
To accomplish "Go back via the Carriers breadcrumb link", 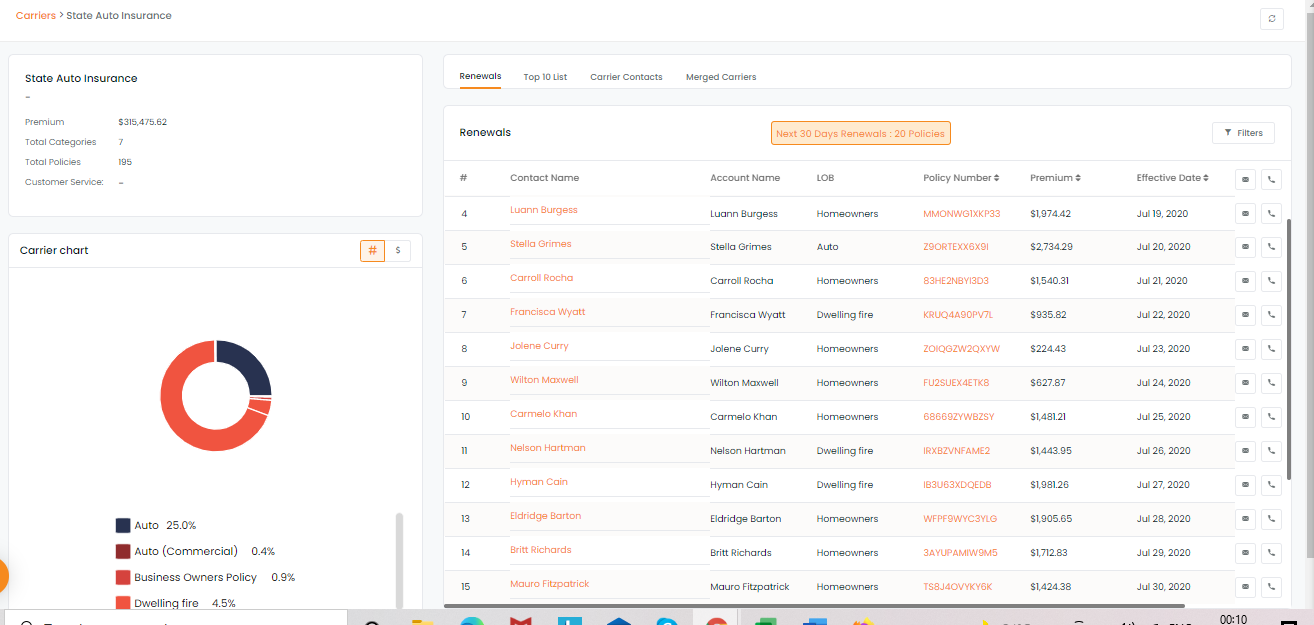I will (36, 16).
